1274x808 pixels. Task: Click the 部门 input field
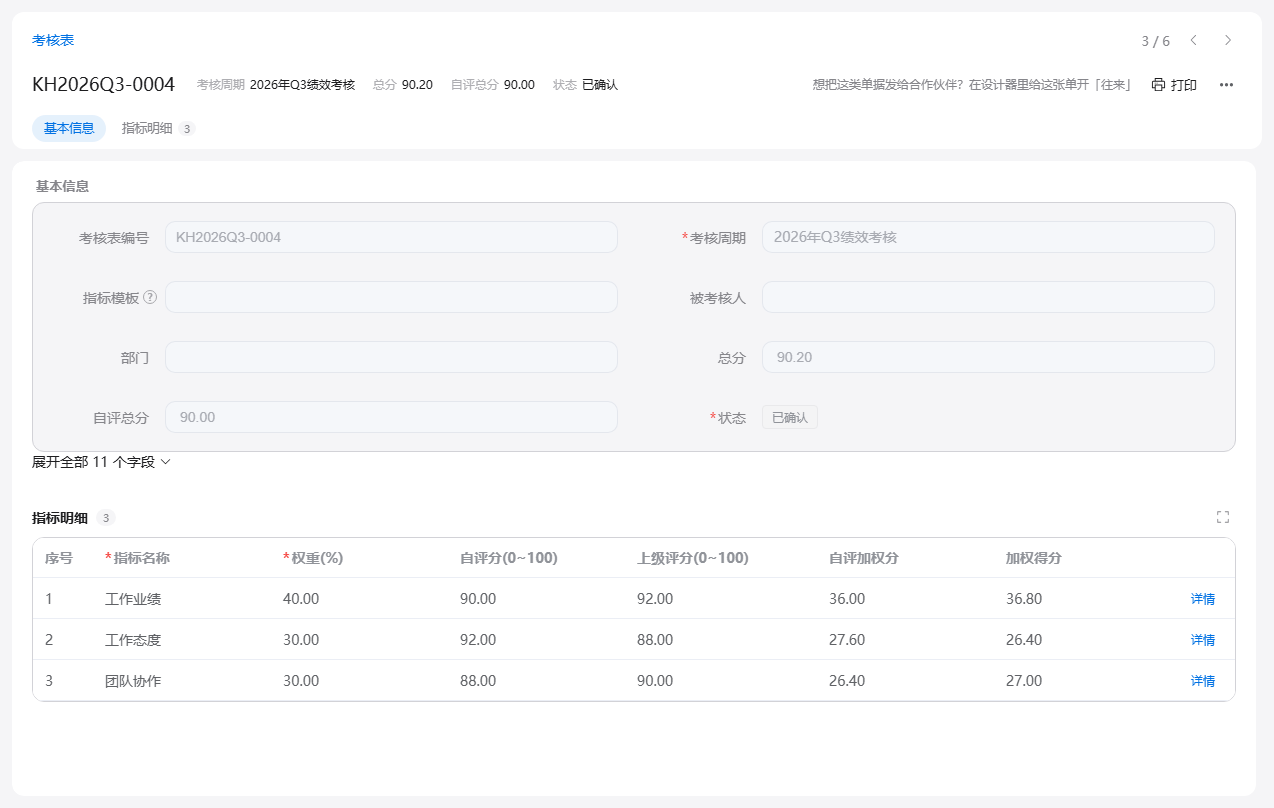coord(391,357)
